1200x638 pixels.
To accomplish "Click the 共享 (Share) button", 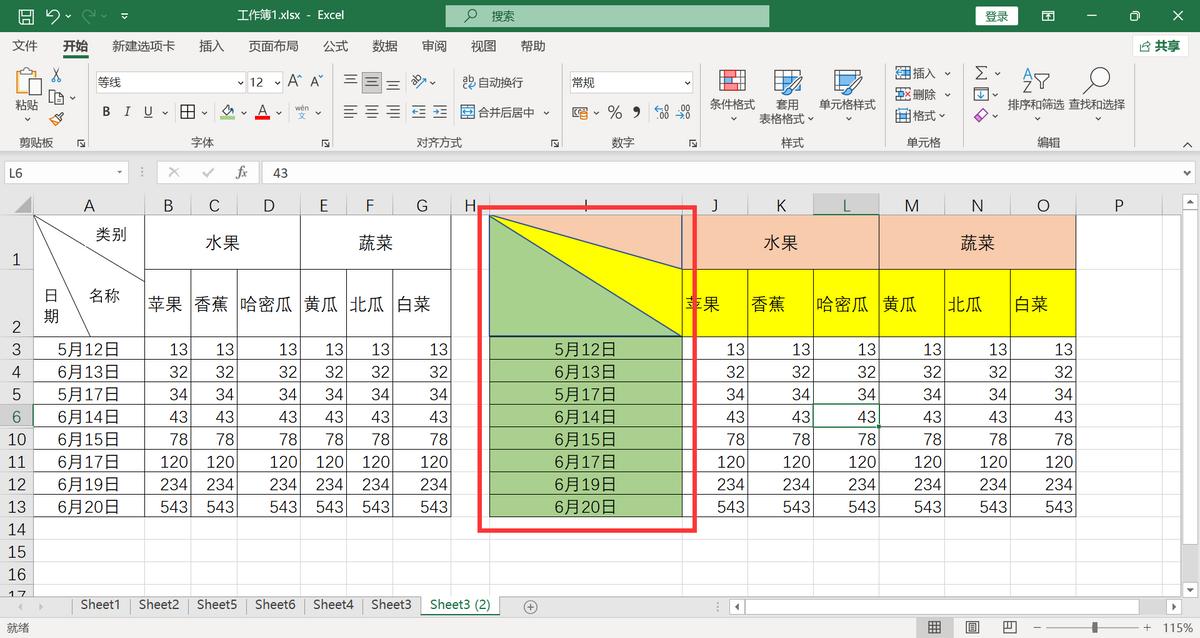I will click(1166, 45).
